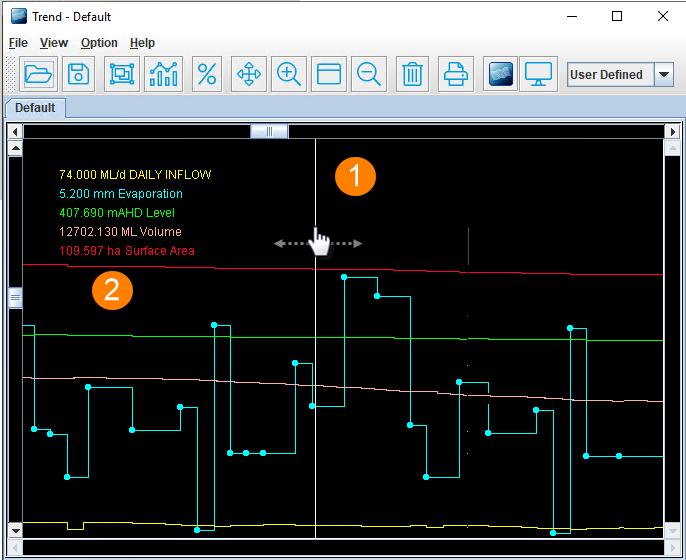Image resolution: width=686 pixels, height=560 pixels.
Task: Open the Option menu
Action: pyautogui.click(x=99, y=43)
